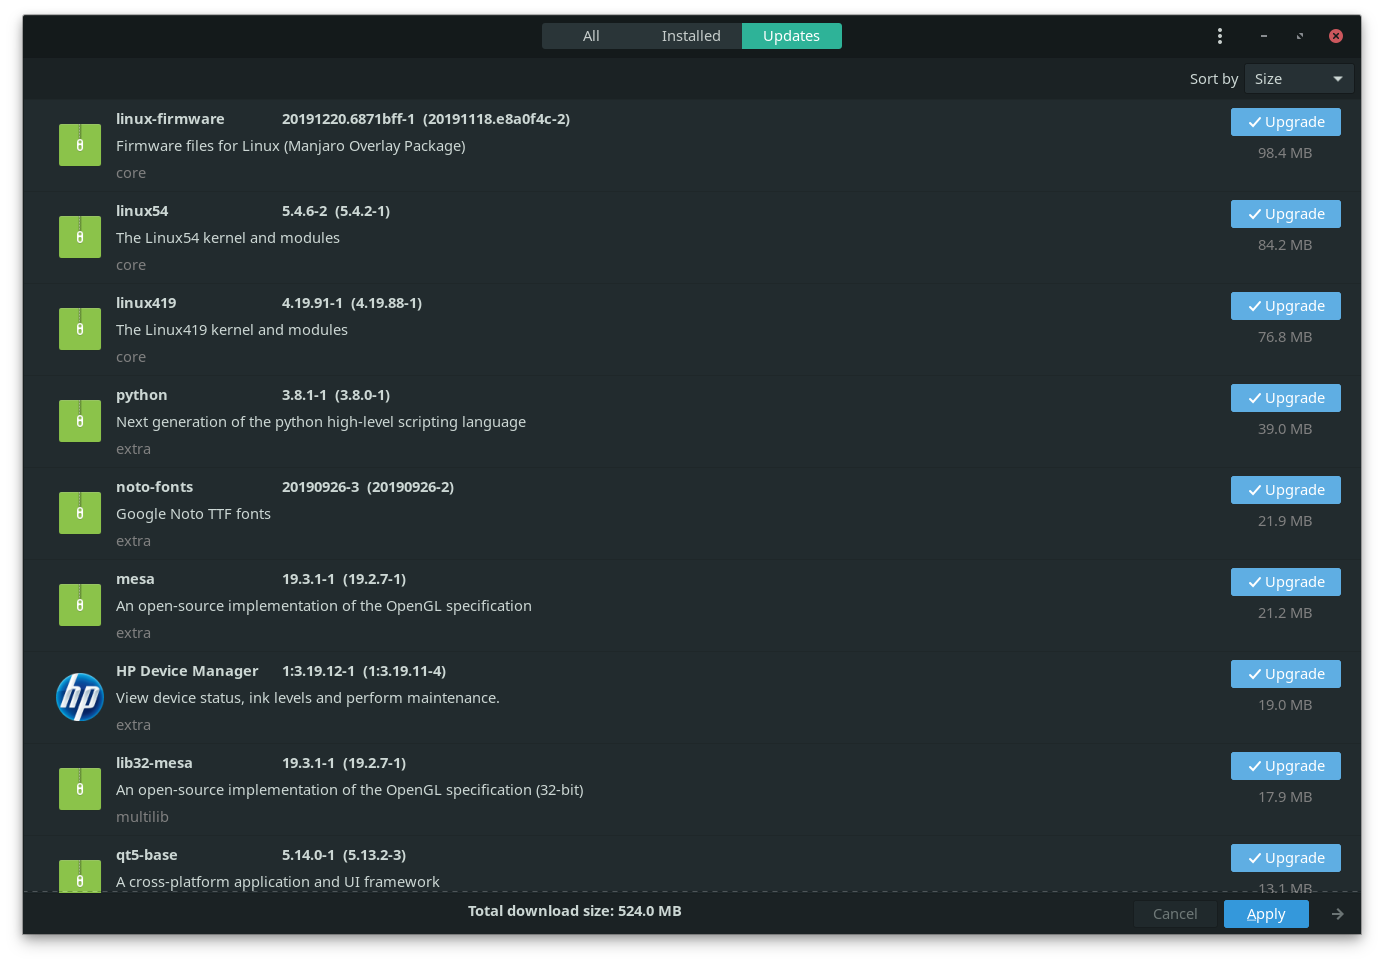Viewport: 1384px width, 965px height.
Task: Click the right arrow details icon
Action: 1338,914
